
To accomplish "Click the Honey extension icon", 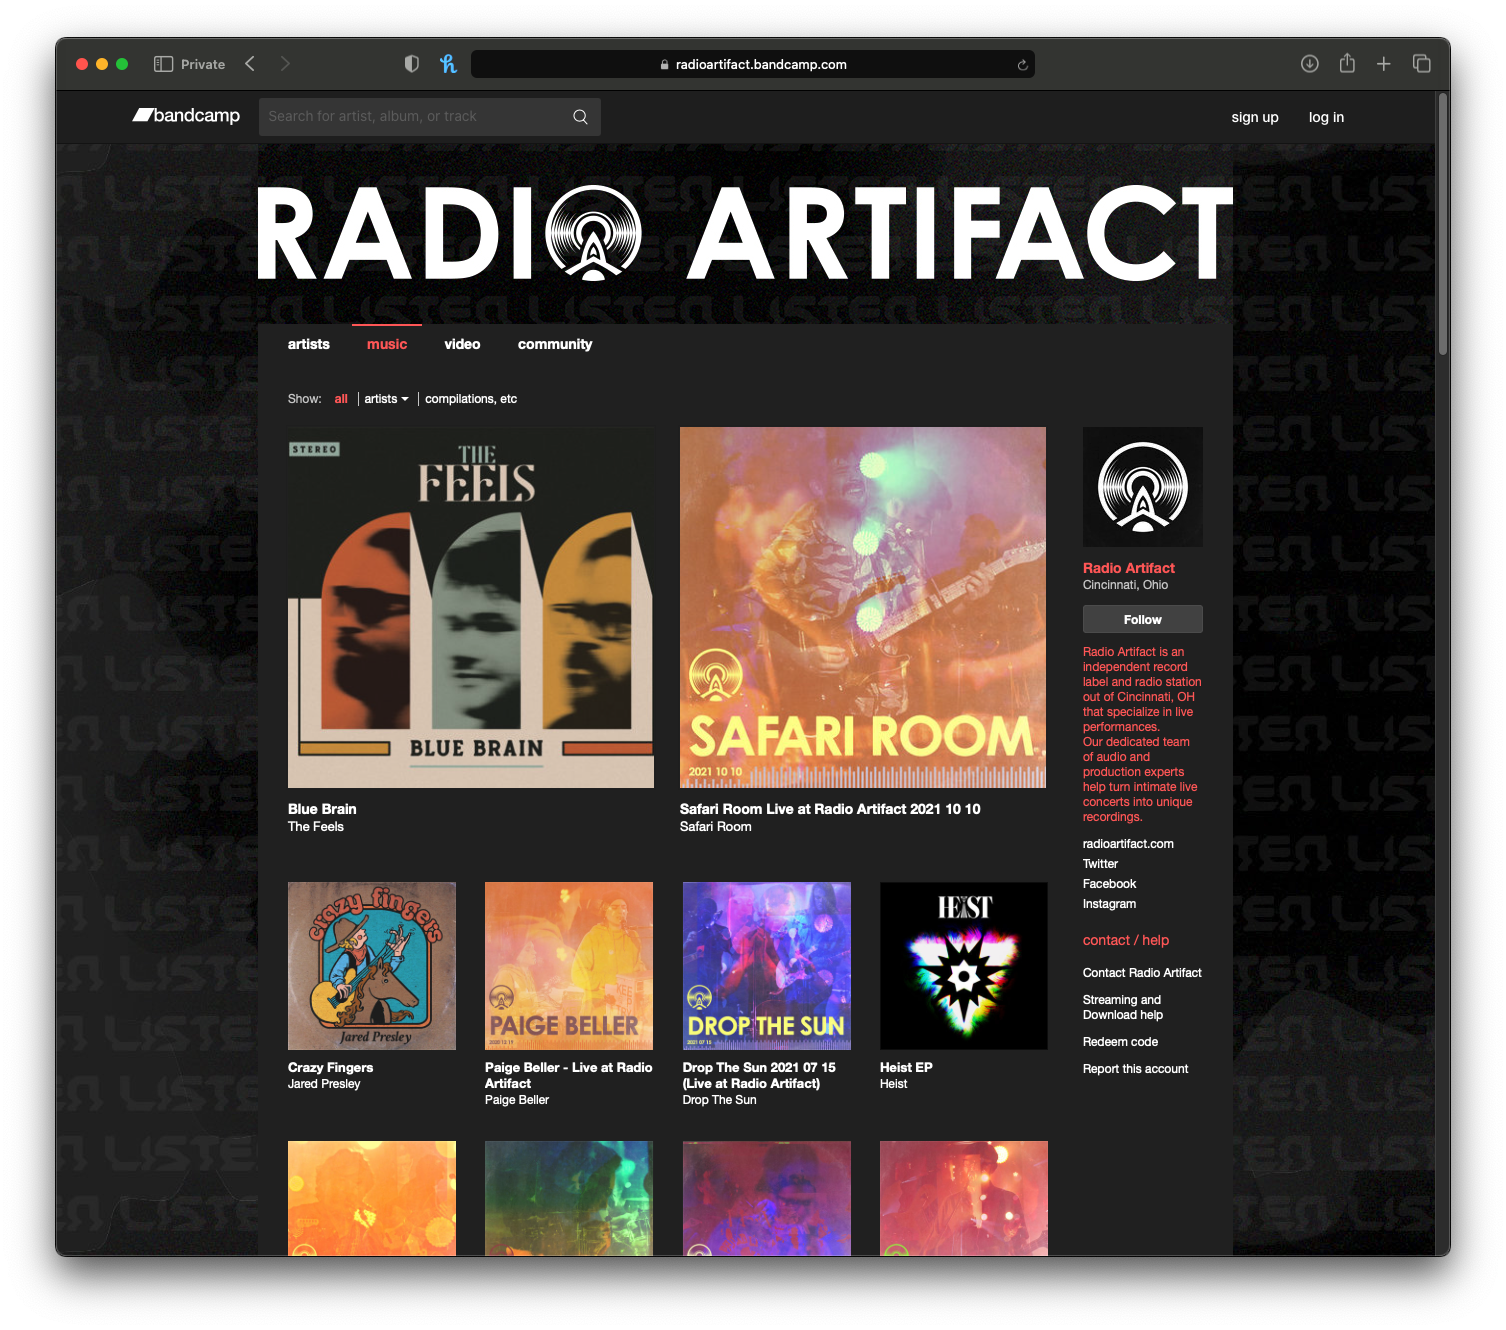I will pos(448,64).
